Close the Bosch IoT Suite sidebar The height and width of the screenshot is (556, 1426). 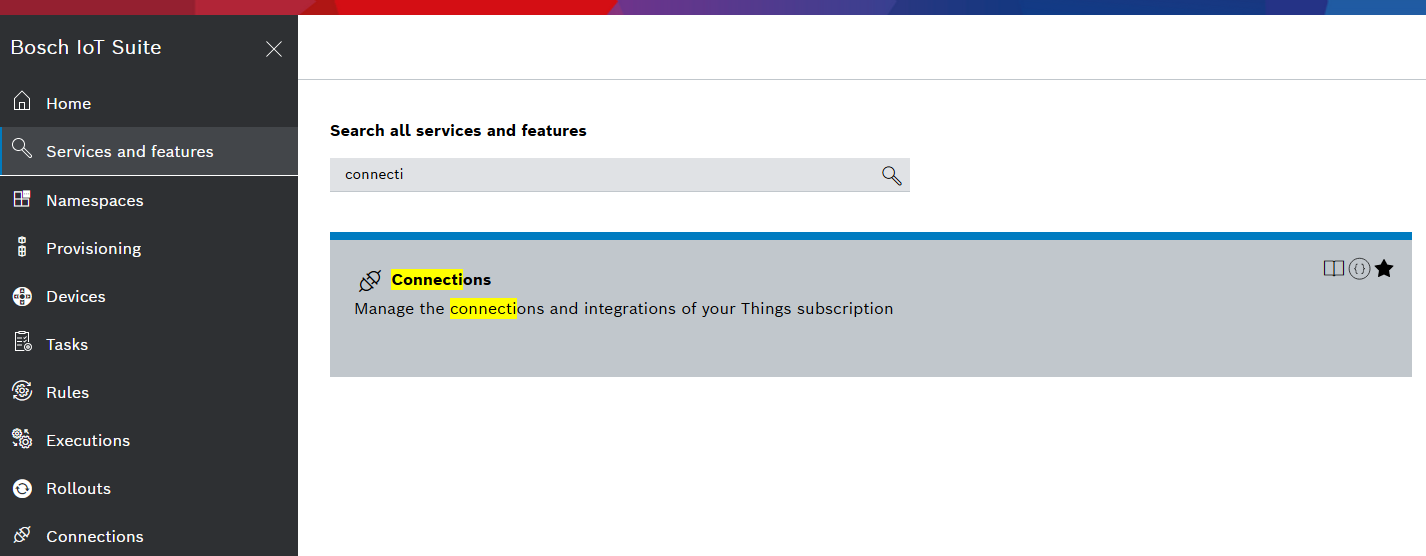point(274,49)
